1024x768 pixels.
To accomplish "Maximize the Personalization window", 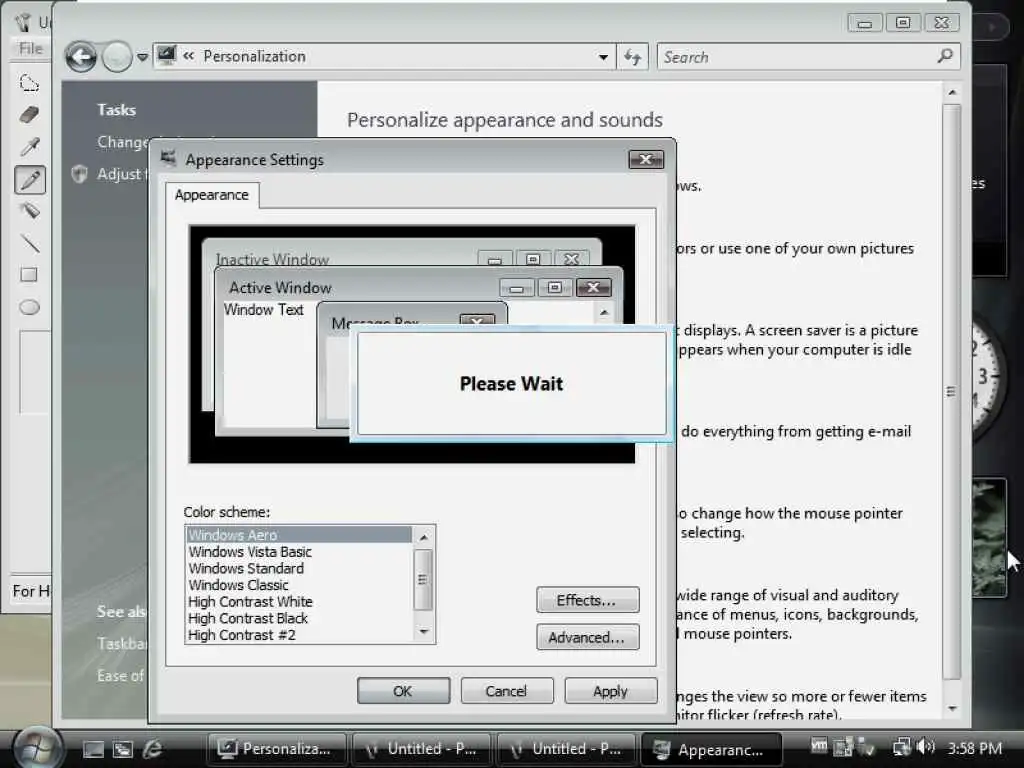I will [903, 24].
